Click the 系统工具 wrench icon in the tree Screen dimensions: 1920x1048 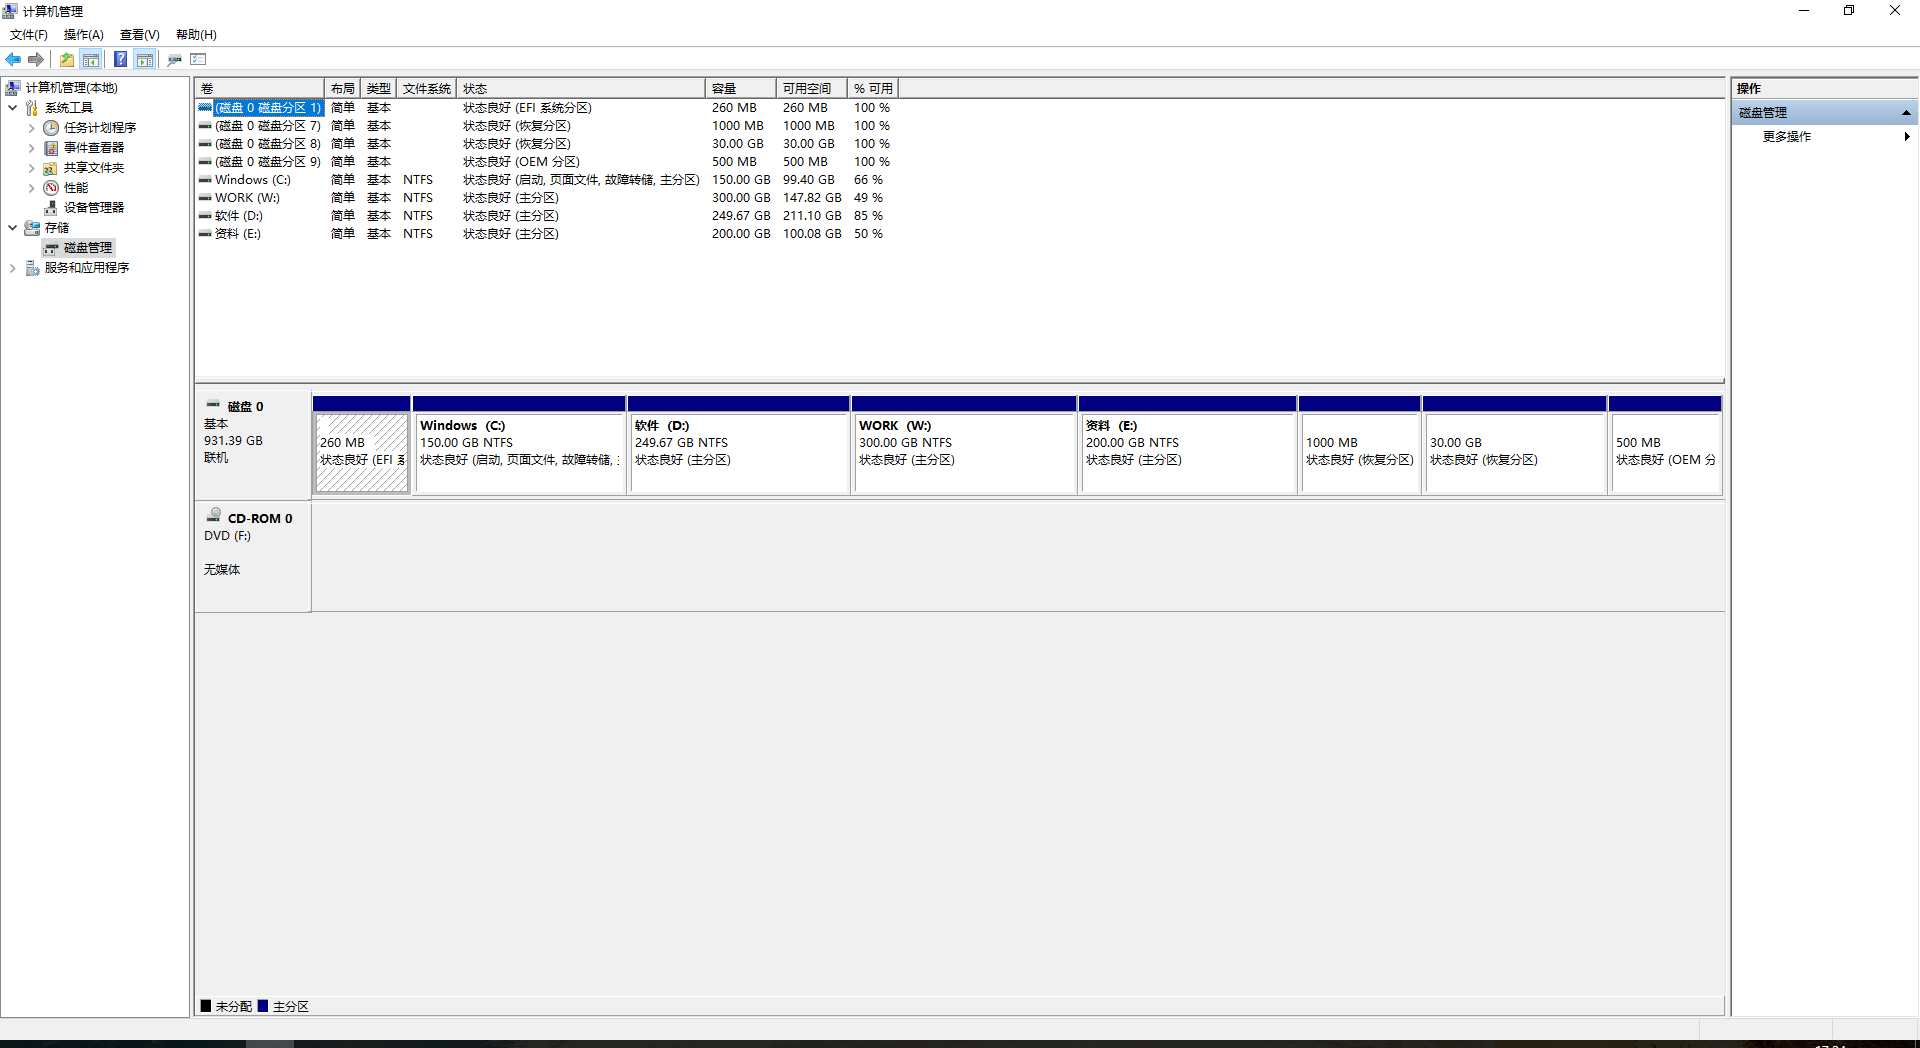pyautogui.click(x=32, y=108)
